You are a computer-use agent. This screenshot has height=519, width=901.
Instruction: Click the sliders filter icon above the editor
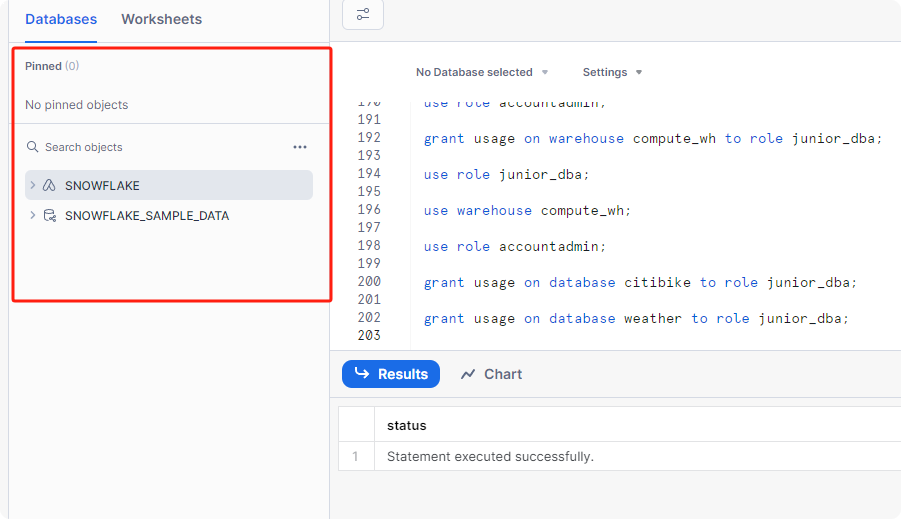[363, 14]
